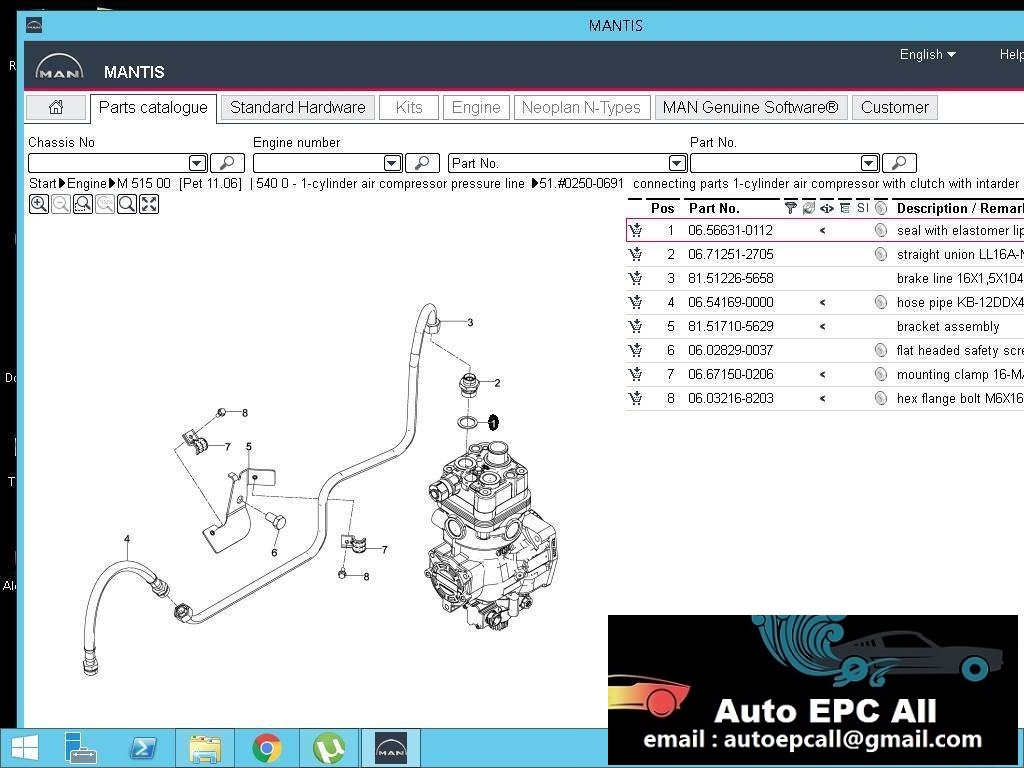Image resolution: width=1024 pixels, height=768 pixels.
Task: Click the Help link in top right
Action: coord(1010,55)
